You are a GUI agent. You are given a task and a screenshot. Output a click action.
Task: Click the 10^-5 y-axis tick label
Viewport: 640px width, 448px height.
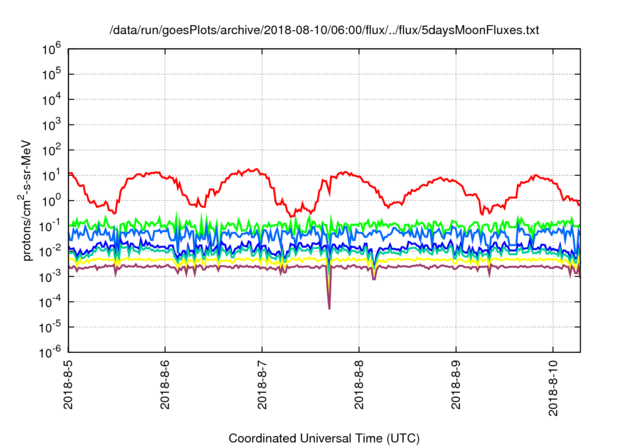(x=51, y=327)
